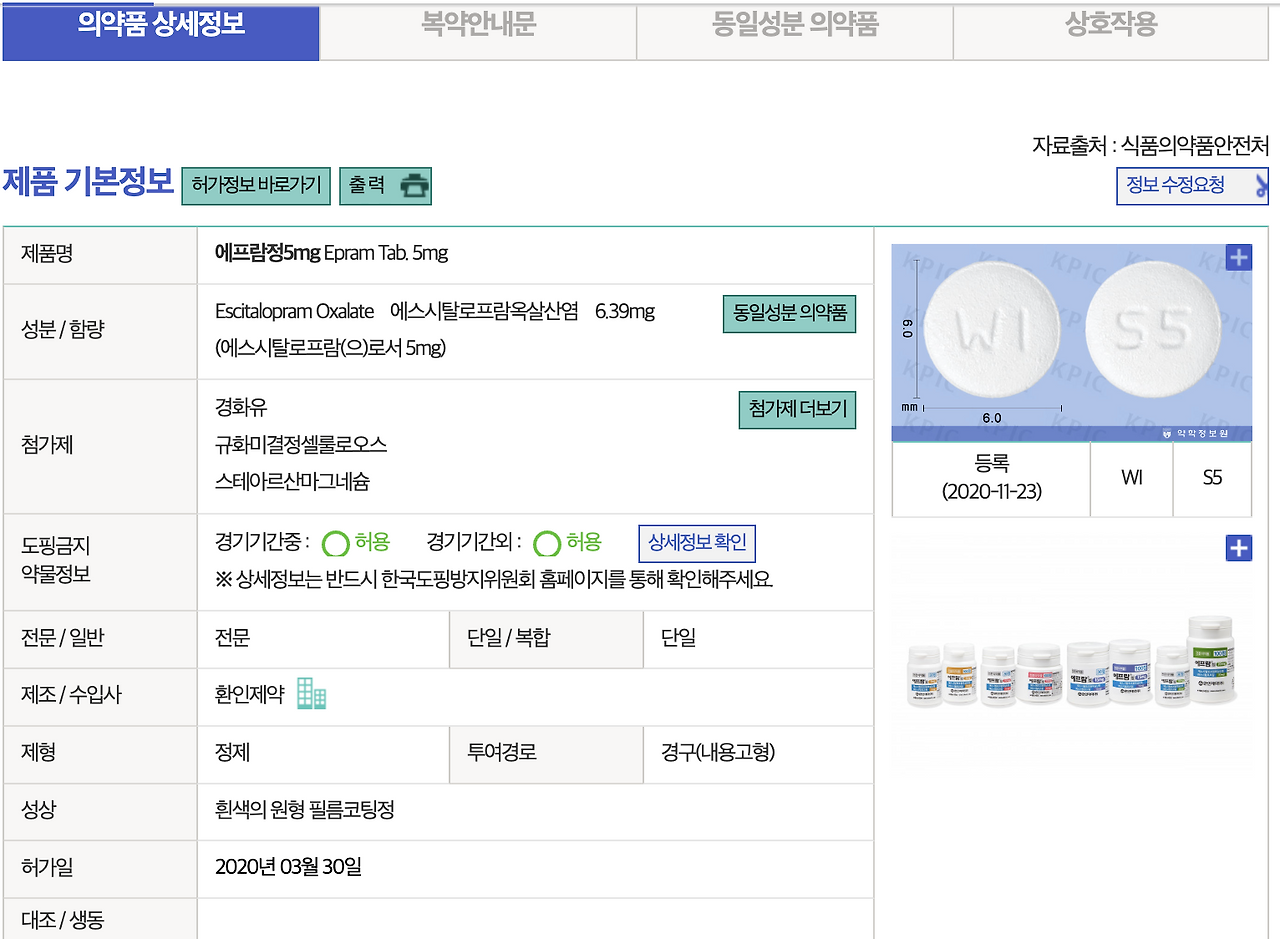Open the 상세정보 확인 link

697,543
